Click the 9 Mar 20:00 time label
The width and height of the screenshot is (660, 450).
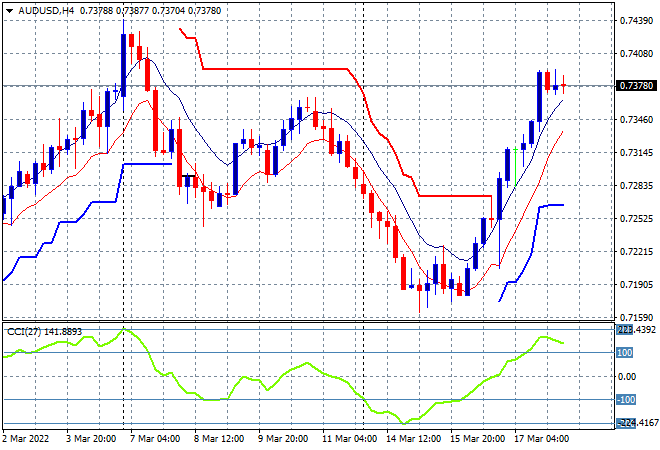282,439
